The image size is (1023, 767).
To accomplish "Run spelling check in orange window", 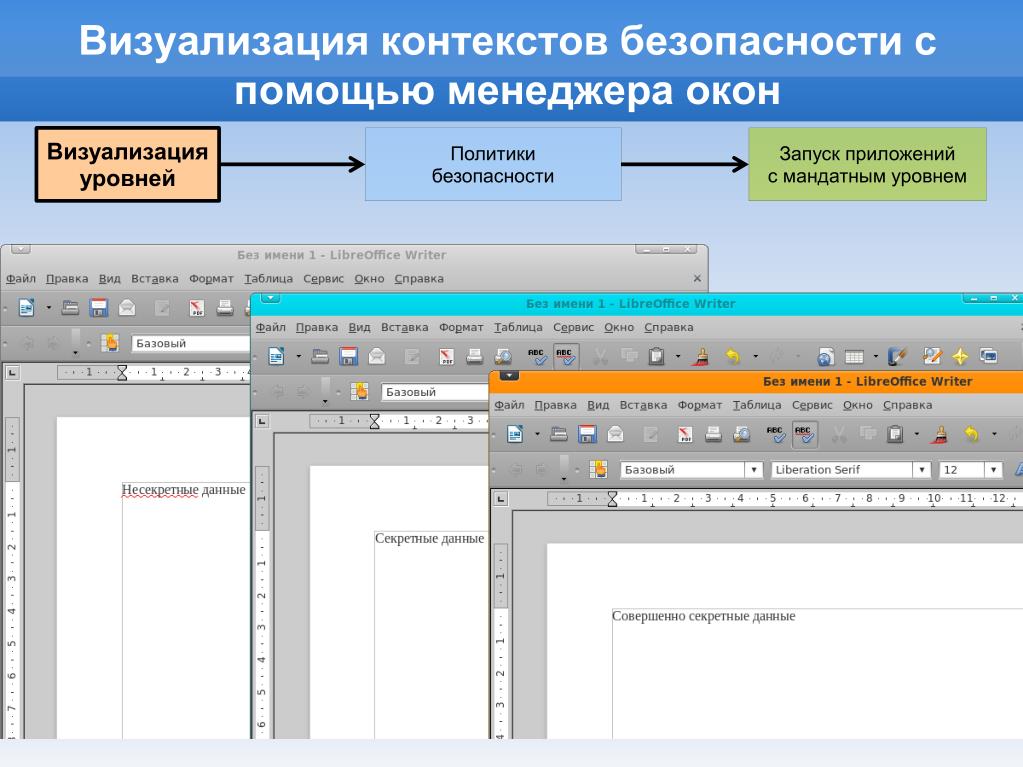I will pos(776,434).
